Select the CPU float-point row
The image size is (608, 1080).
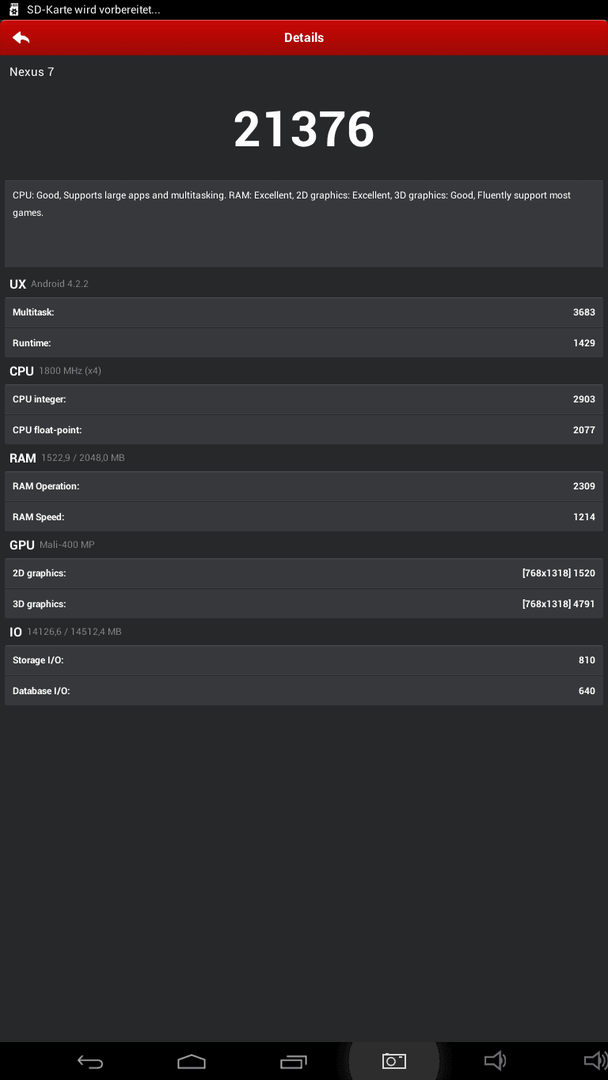click(304, 430)
